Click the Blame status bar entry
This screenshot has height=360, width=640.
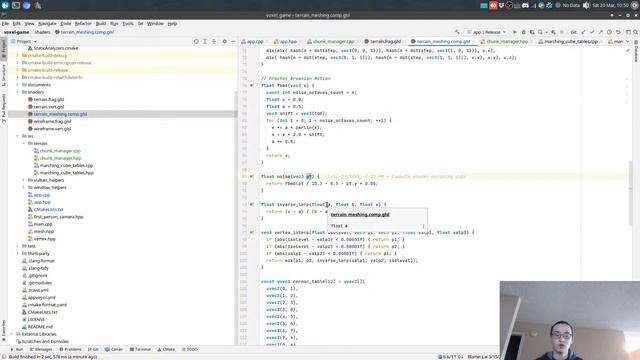484,357
